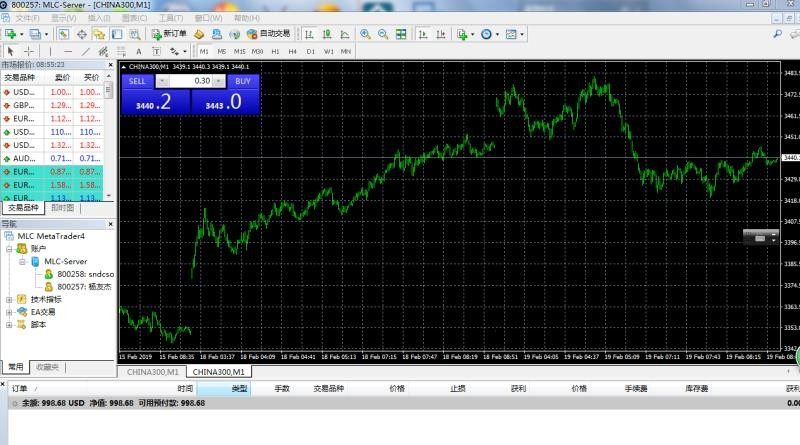Viewport: 800px width, 445px height.
Task: Select the crosshair cursor tool
Action: tap(29, 51)
